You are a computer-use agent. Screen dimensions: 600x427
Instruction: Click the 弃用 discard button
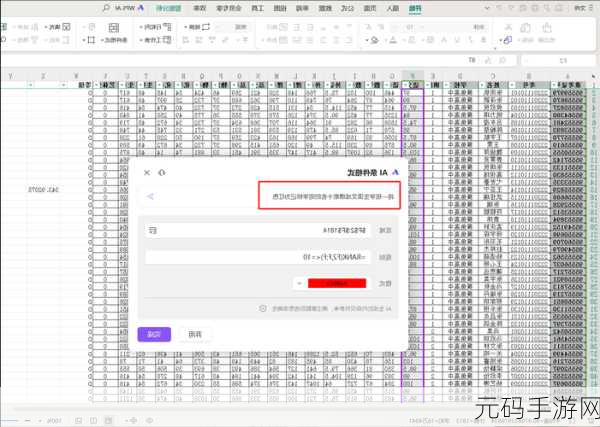195,334
